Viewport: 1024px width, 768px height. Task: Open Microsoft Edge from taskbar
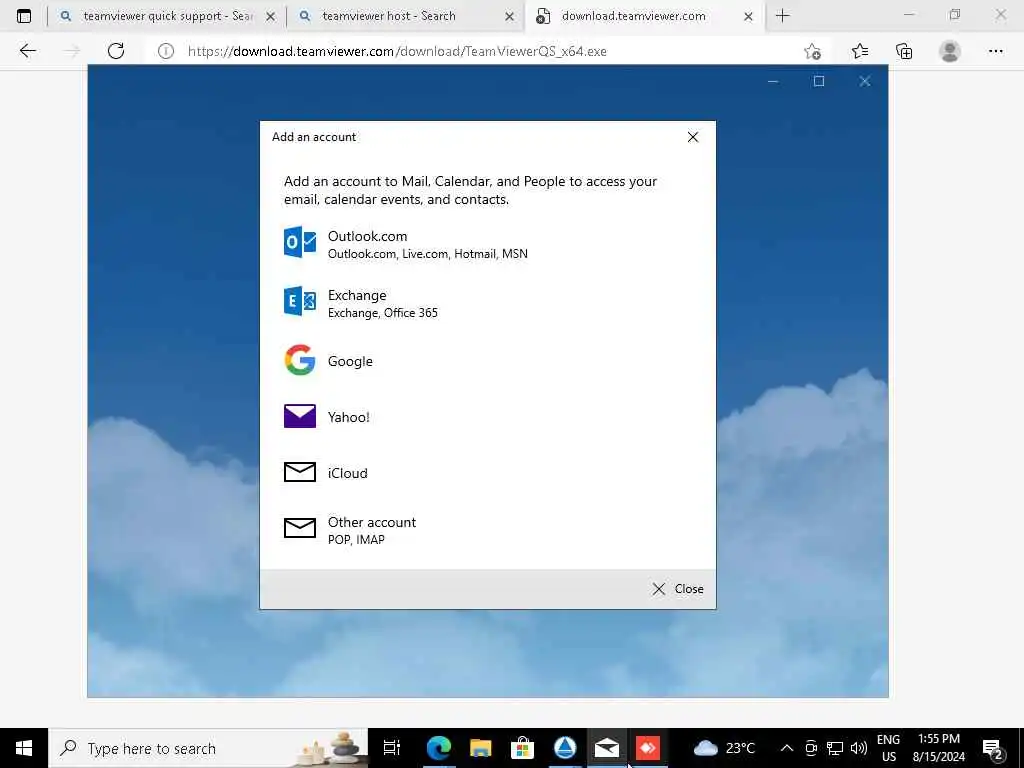coord(438,748)
